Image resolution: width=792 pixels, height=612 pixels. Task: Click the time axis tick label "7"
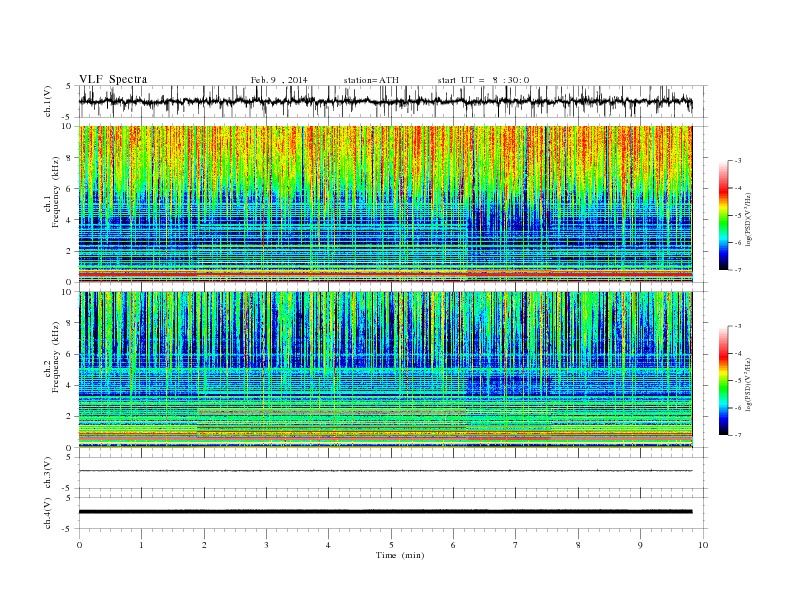coord(516,545)
